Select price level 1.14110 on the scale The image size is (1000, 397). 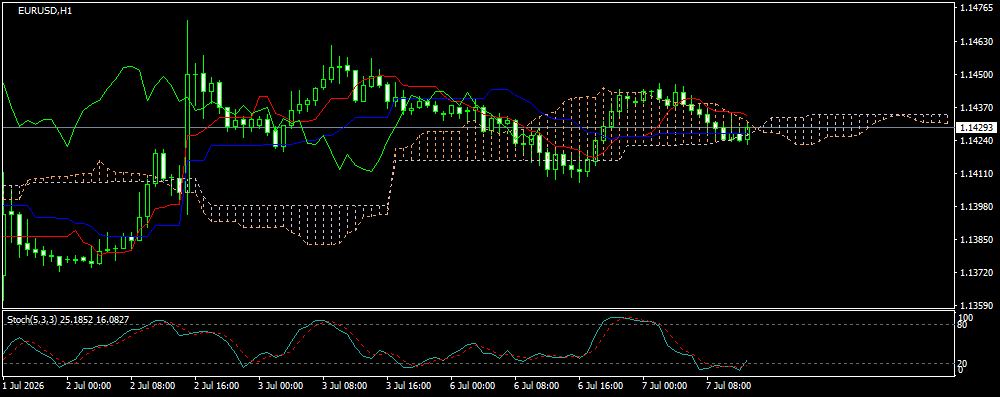click(x=977, y=174)
